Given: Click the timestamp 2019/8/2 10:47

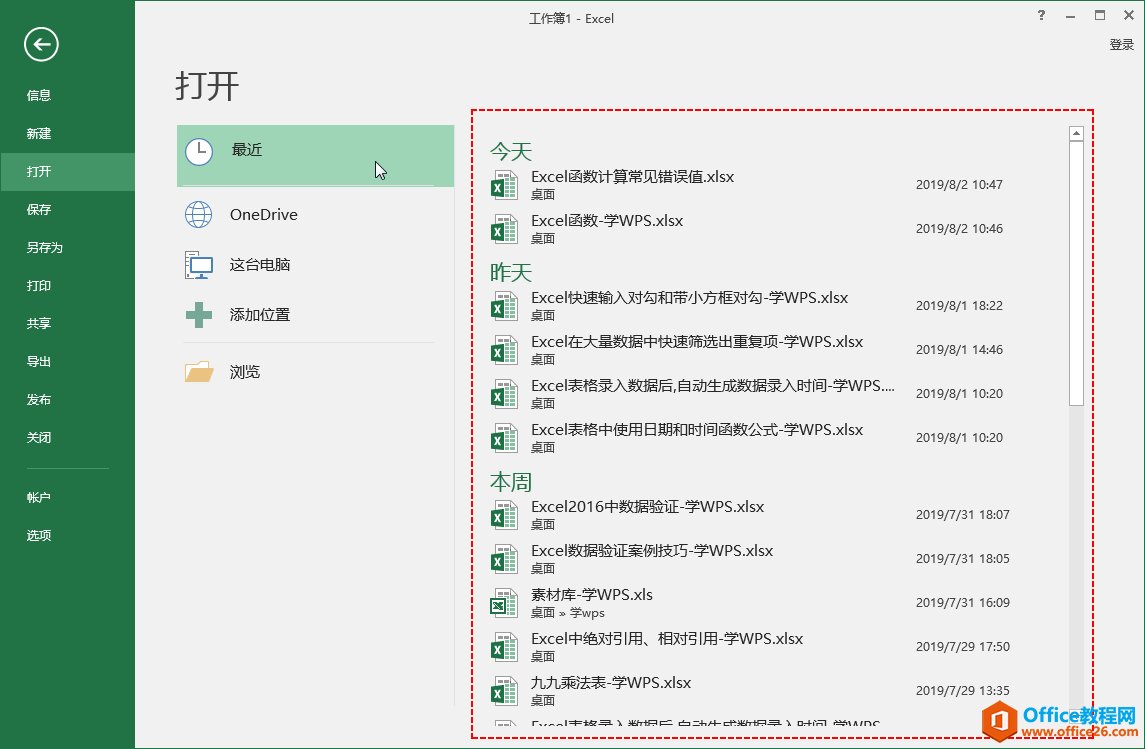Looking at the screenshot, I should pos(959,185).
